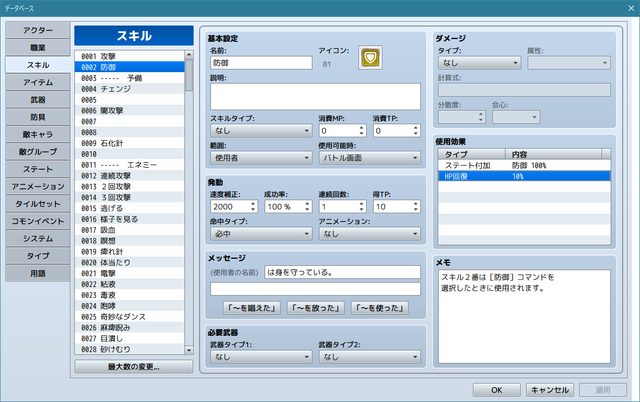The image size is (640, 402).
Task: Open the アクター tab
Action: click(38, 30)
